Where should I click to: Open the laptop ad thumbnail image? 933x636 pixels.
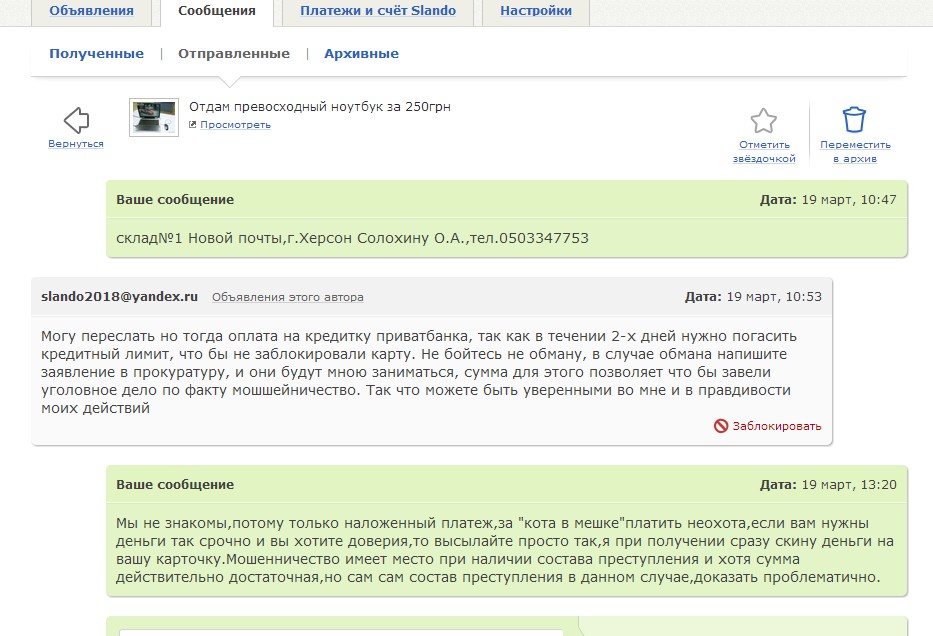154,117
